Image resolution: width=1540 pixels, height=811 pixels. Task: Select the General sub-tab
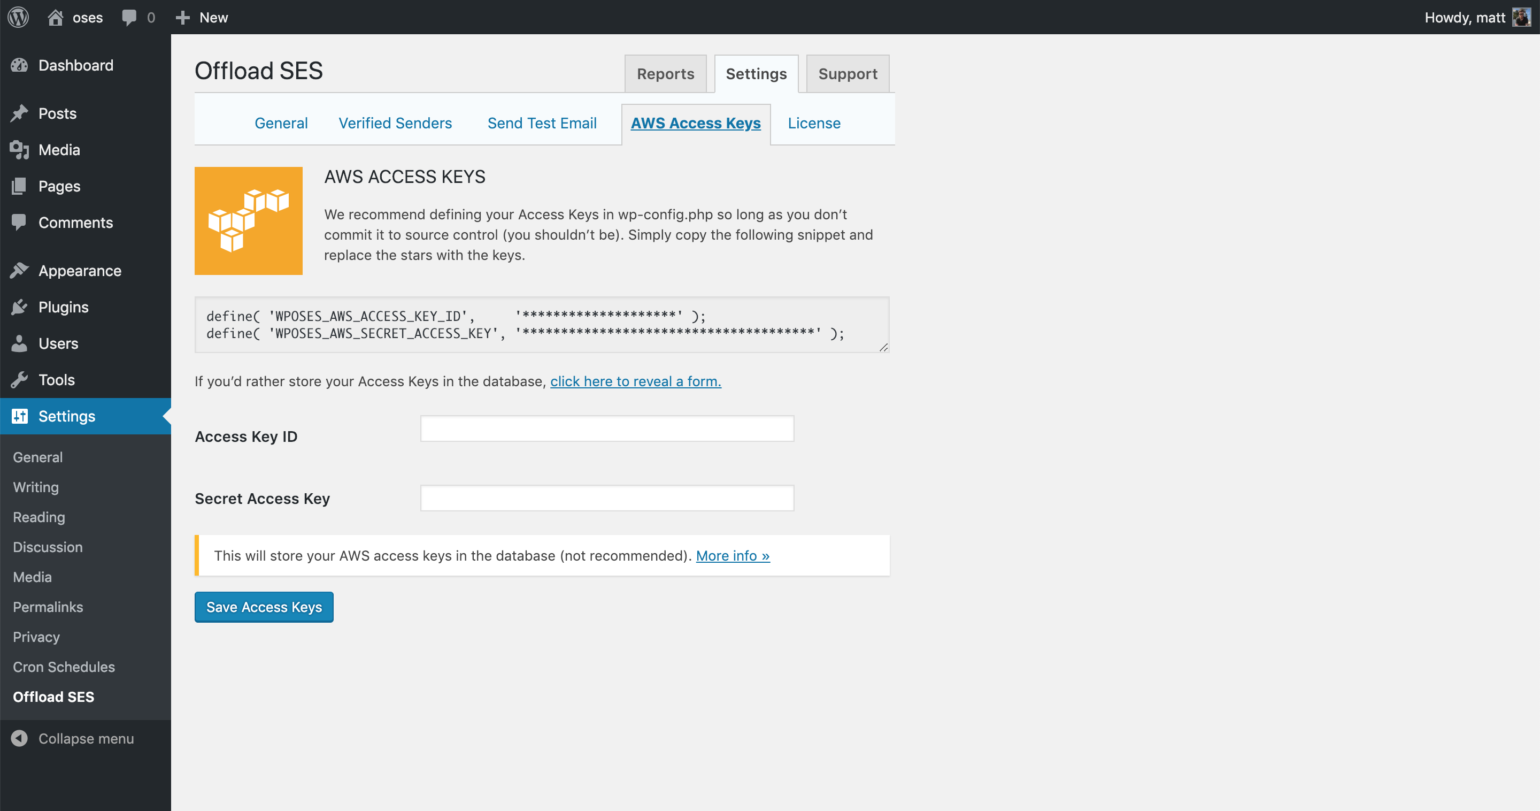(x=281, y=123)
